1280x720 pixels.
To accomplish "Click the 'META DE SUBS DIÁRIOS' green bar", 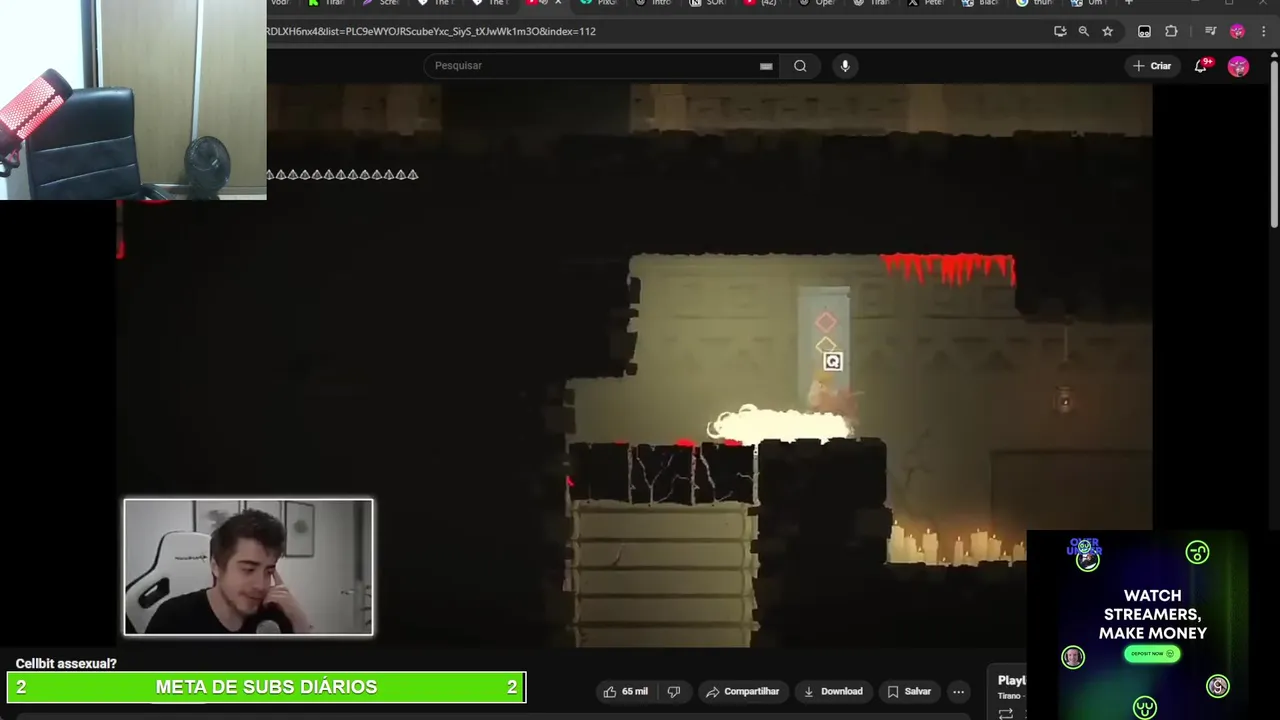I will 266,687.
